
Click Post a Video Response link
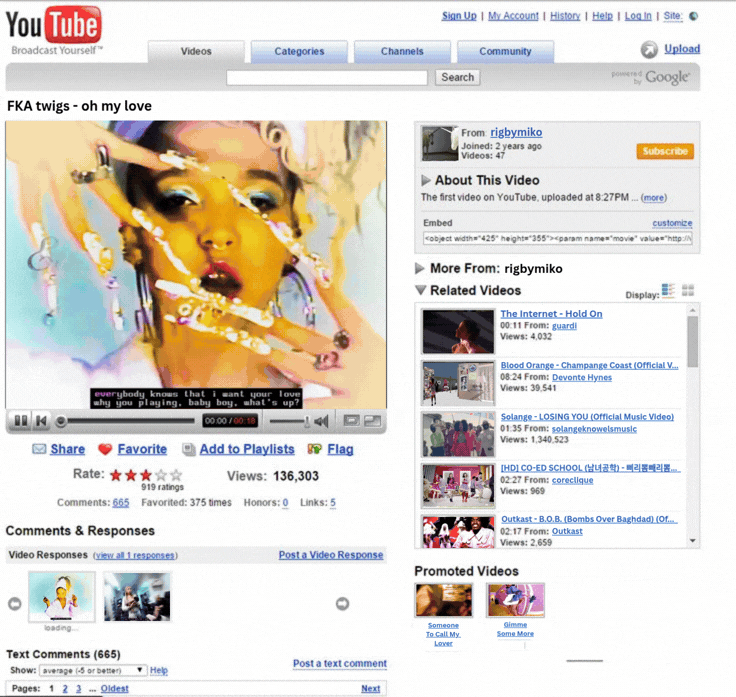331,555
